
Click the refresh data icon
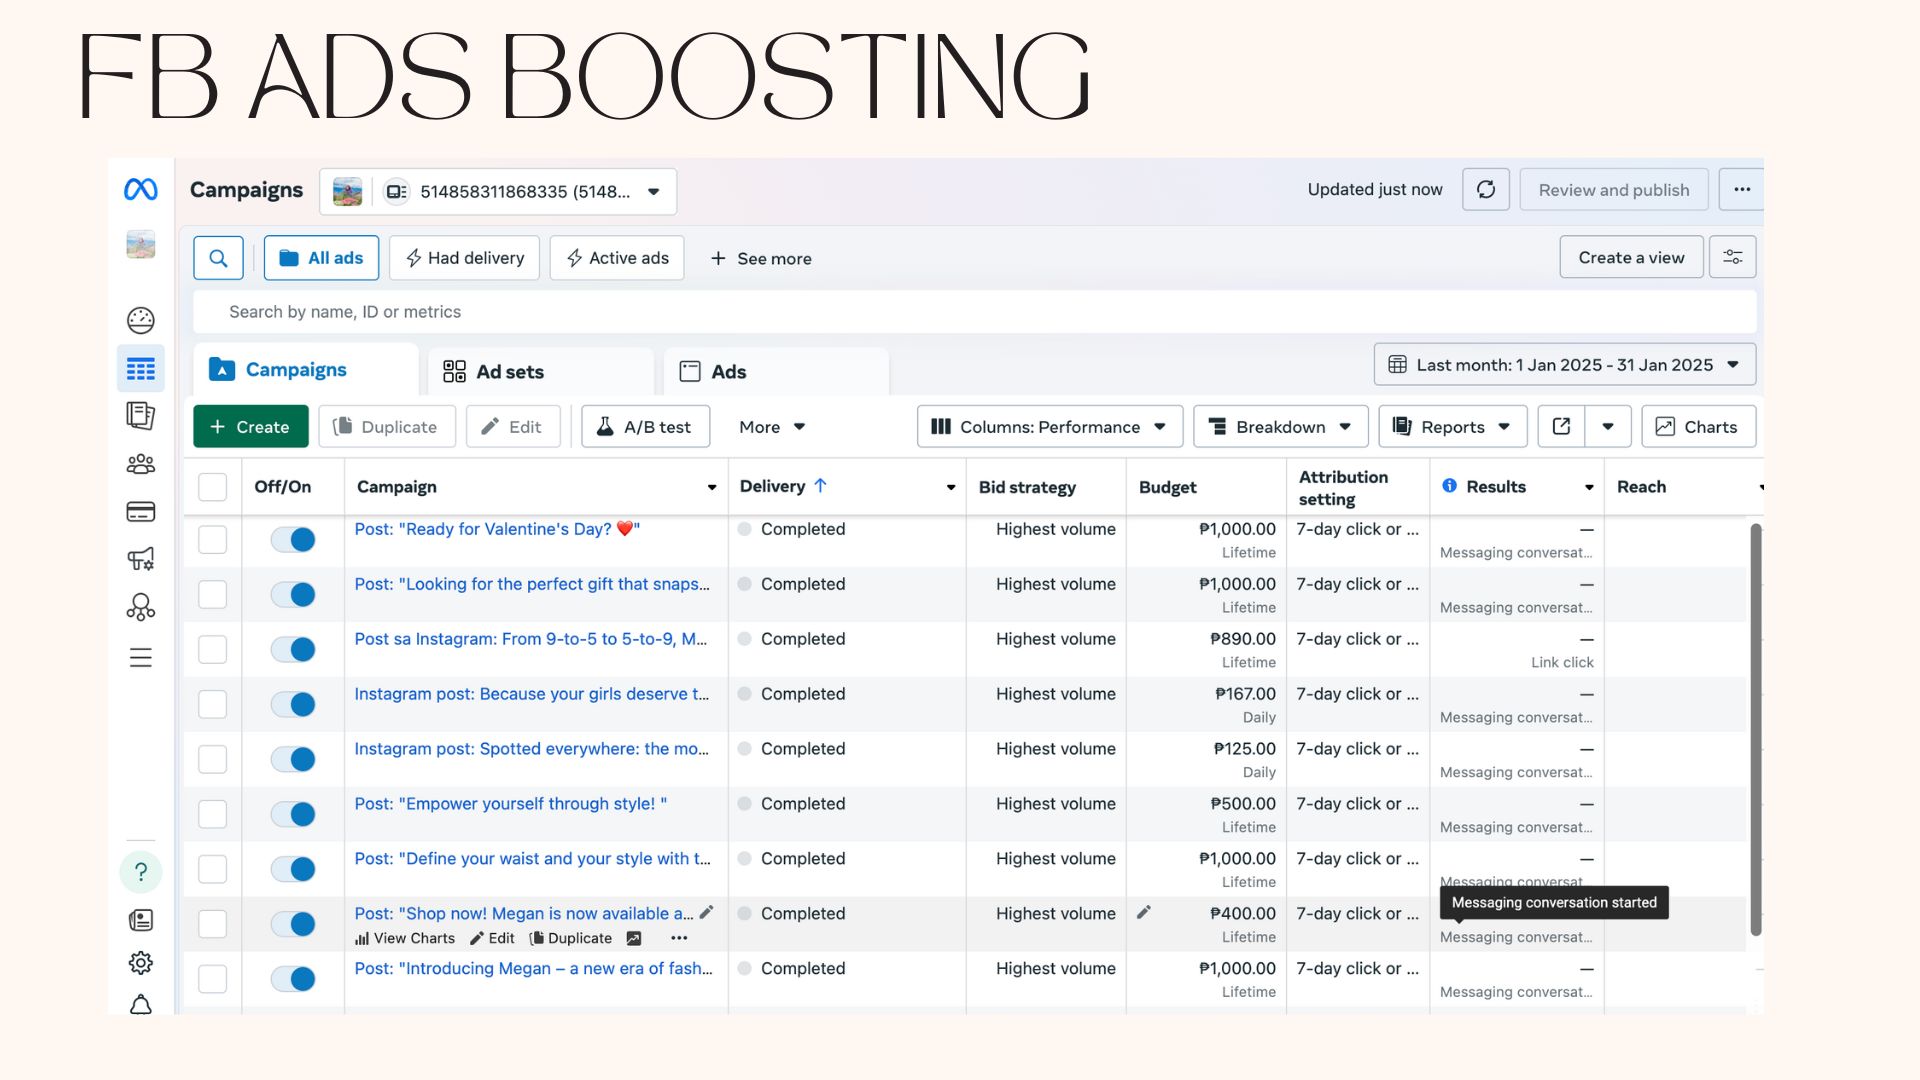1485,190
